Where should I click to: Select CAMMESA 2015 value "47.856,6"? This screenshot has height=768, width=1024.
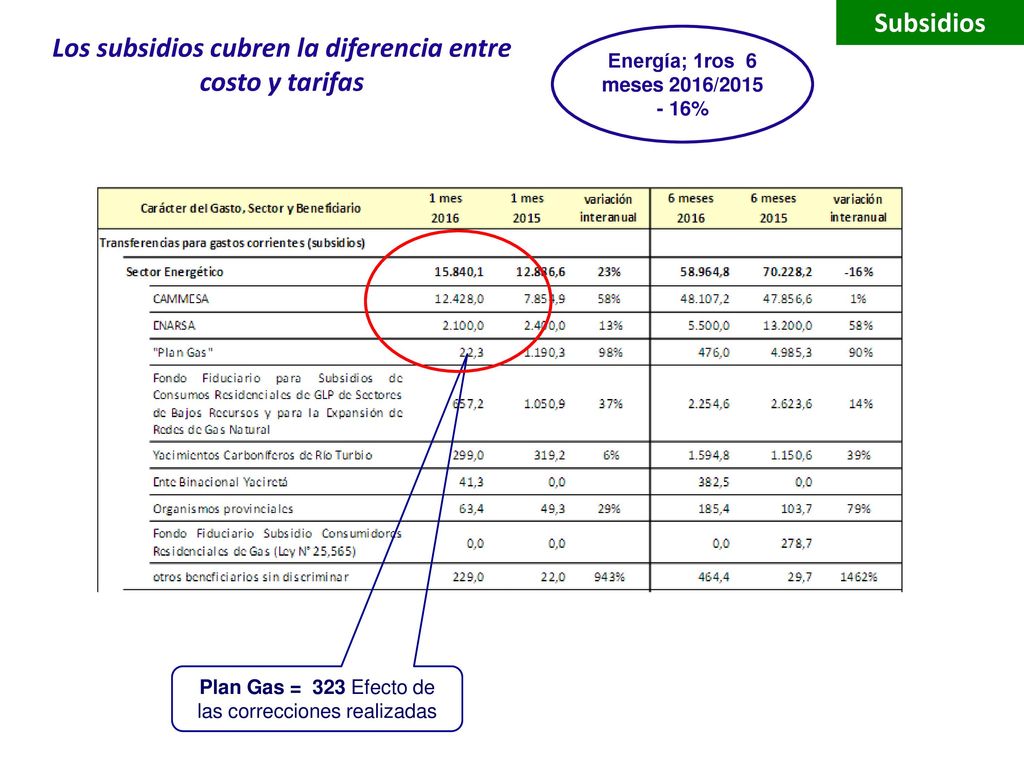788,299
